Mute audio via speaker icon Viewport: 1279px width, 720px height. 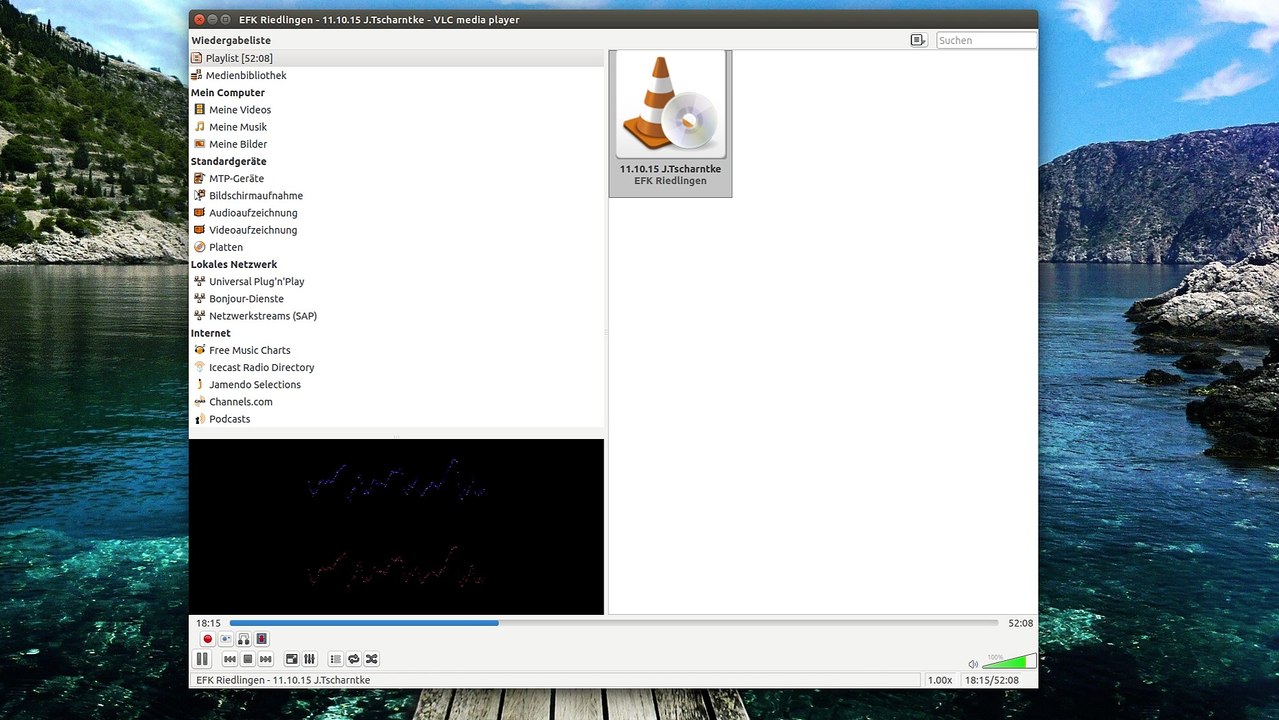pyautogui.click(x=973, y=664)
